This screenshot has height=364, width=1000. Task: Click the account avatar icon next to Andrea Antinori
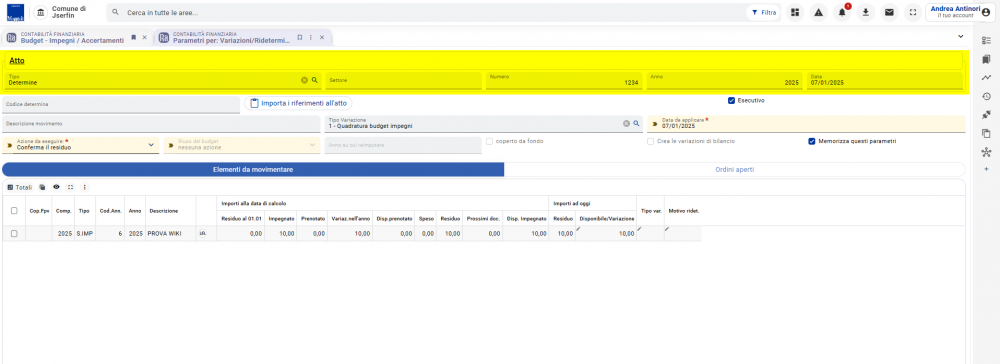click(986, 12)
